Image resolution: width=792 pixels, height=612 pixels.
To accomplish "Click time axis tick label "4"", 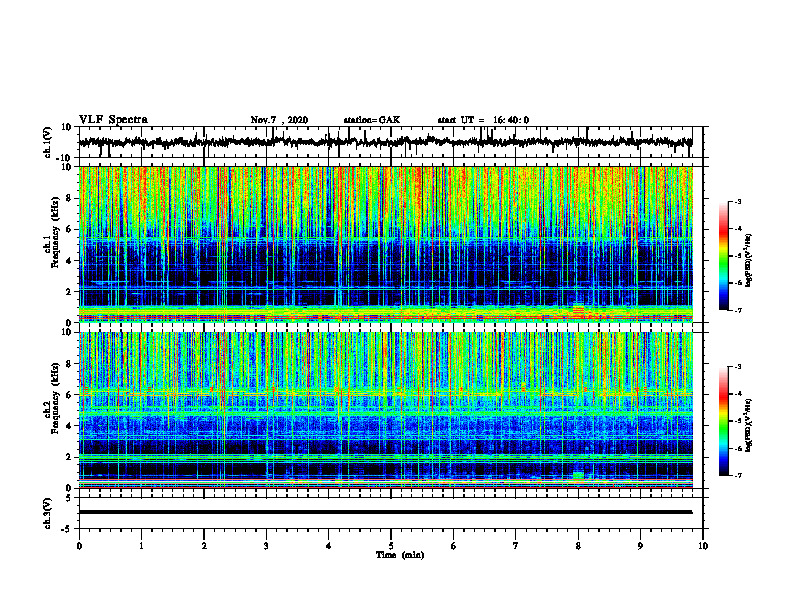I will click(329, 546).
